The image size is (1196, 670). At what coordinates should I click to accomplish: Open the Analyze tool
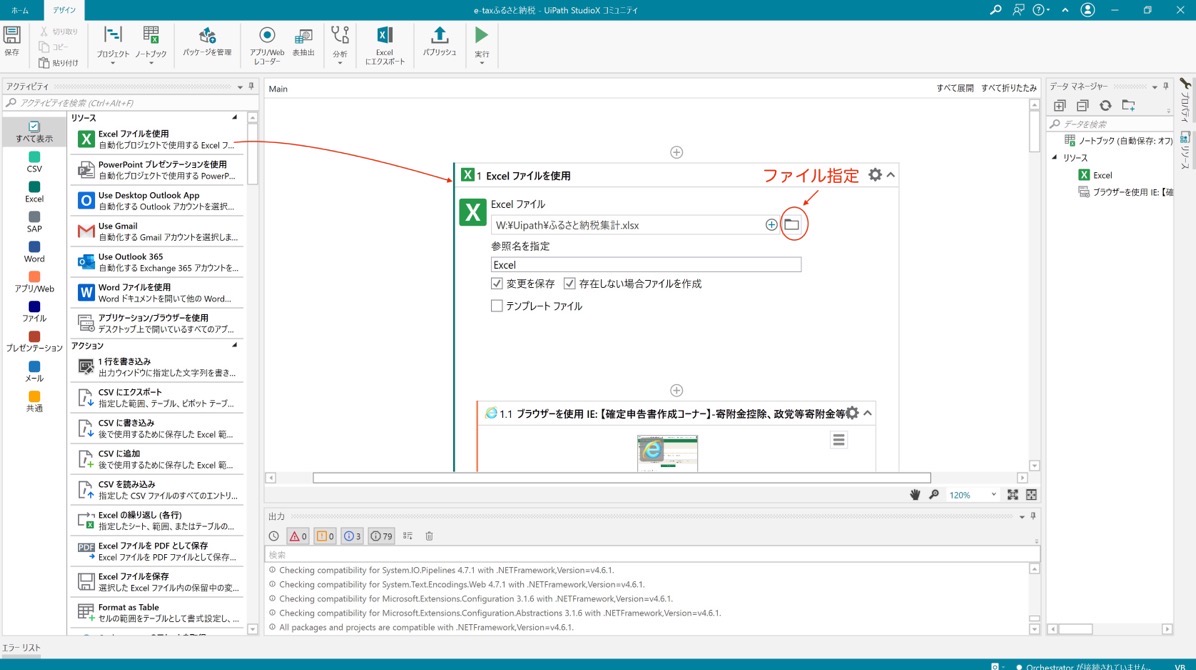(339, 44)
